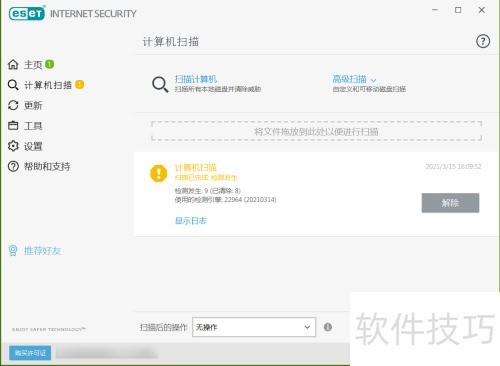Click the 解除 dismiss button
Image resolution: width=500 pixels, height=366 pixels.
coord(450,203)
